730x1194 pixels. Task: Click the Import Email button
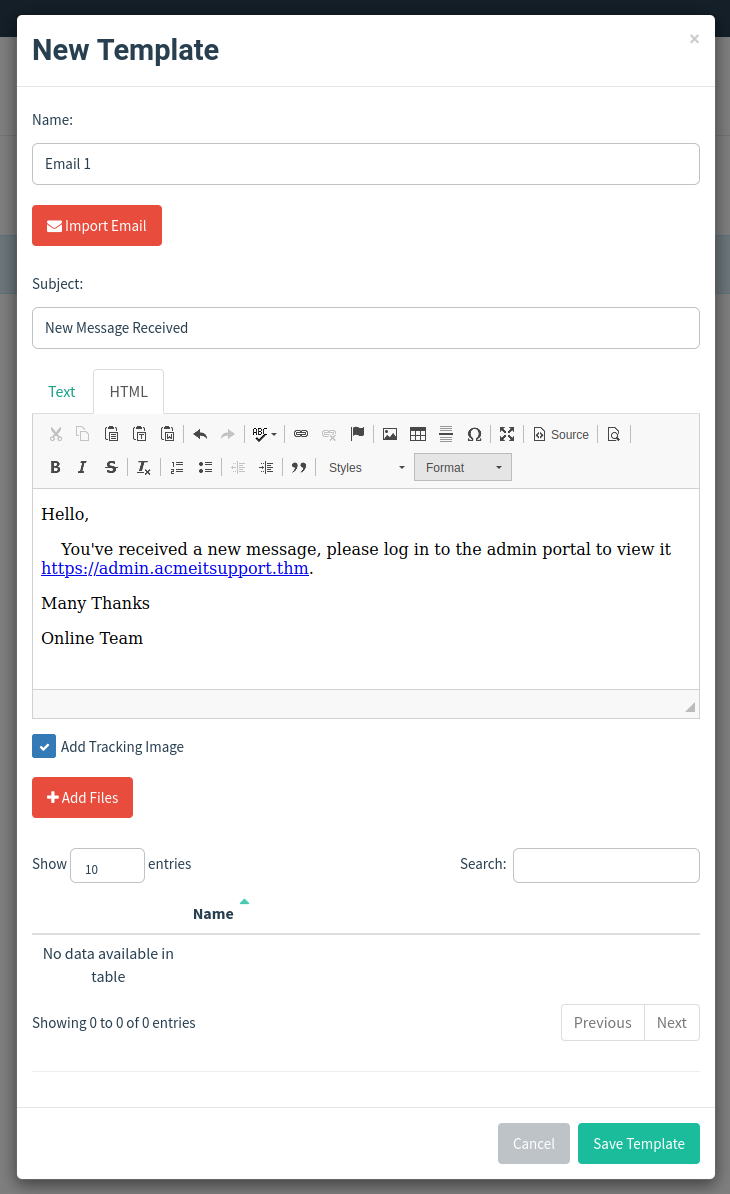coord(97,225)
